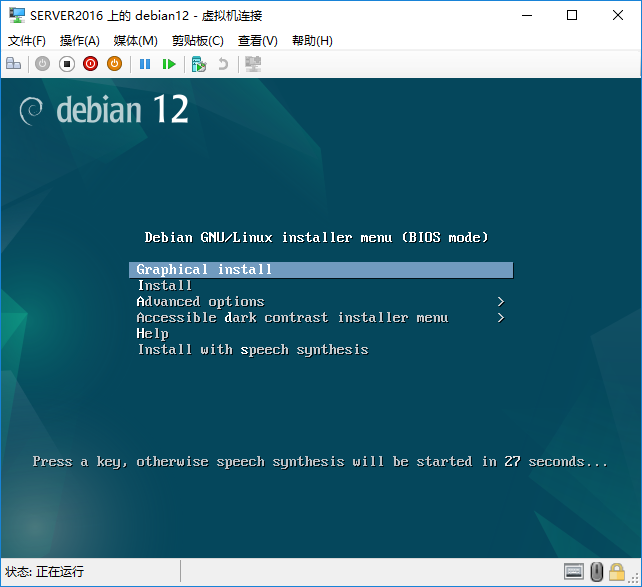Open the 文件(F) menu

click(x=27, y=41)
